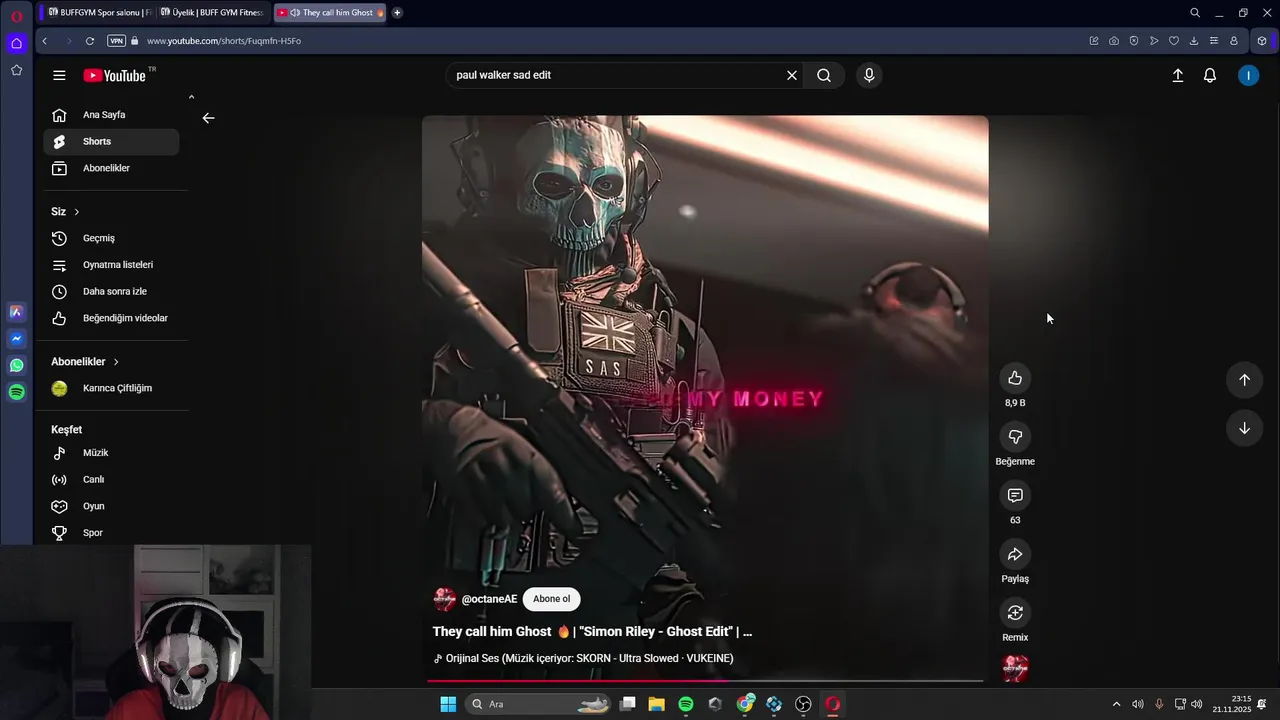
Task: Open Daha sonra izle
Action: click(x=111, y=291)
